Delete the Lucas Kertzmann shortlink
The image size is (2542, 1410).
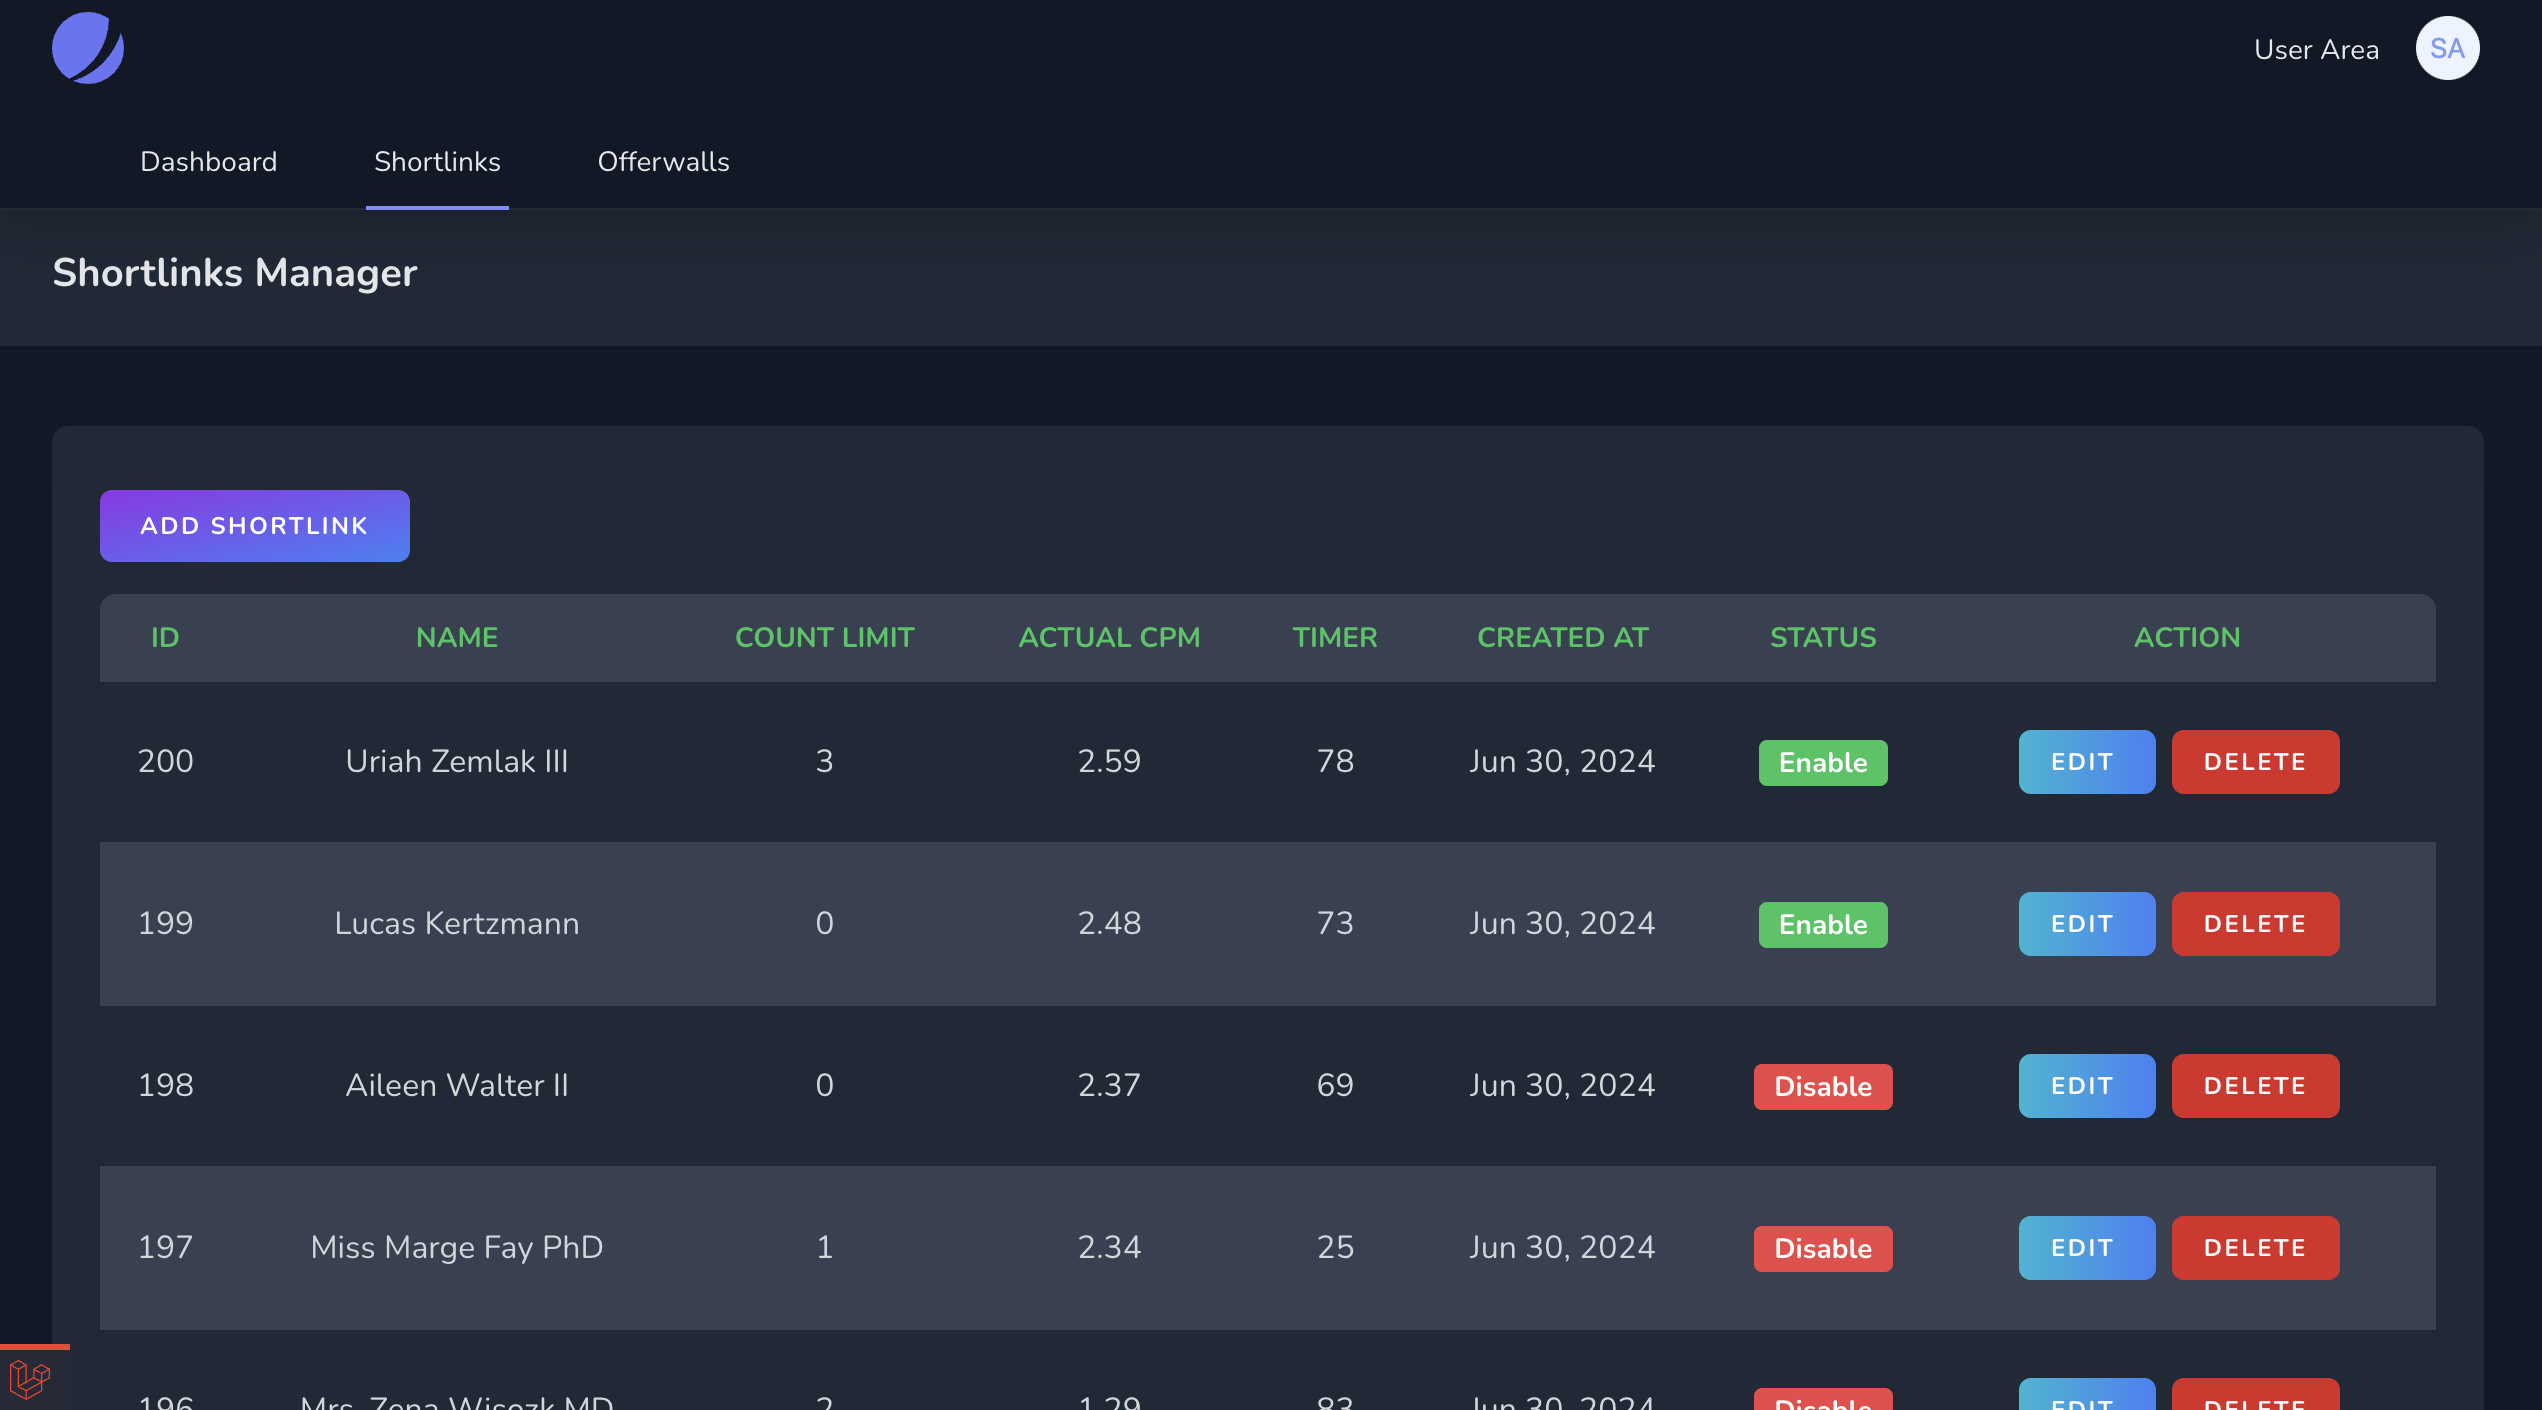2254,924
